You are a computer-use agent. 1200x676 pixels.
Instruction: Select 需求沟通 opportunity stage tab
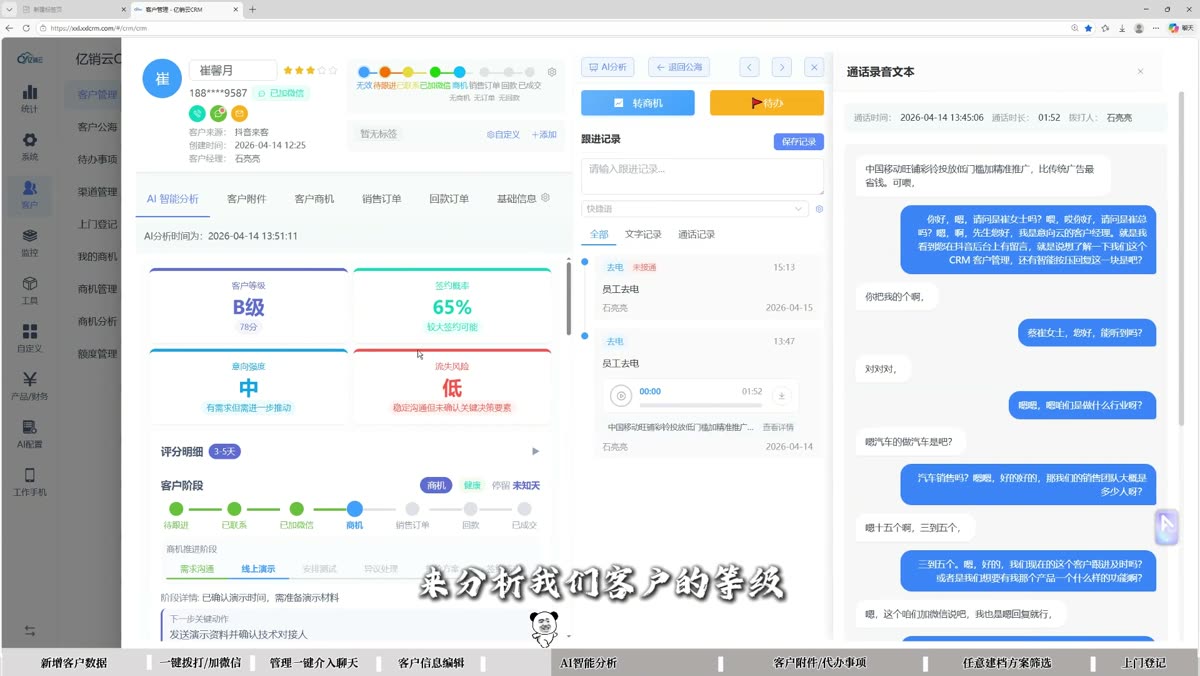point(196,569)
